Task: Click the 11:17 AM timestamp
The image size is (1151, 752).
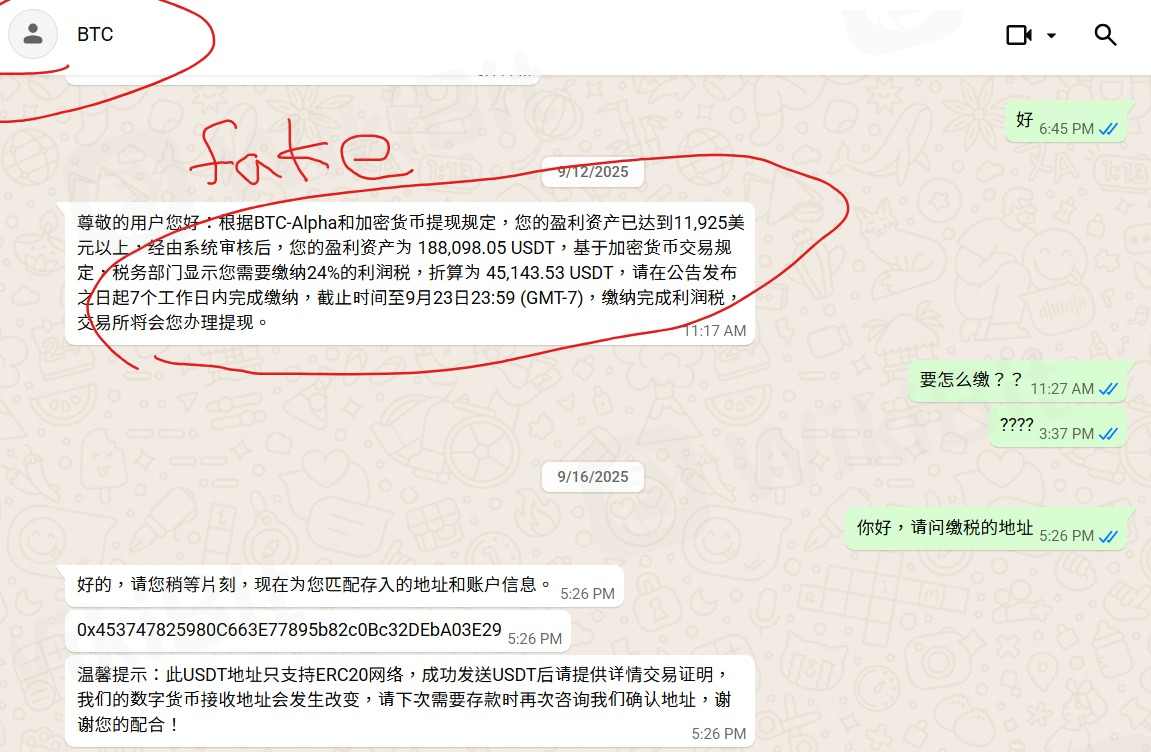Action: point(714,331)
